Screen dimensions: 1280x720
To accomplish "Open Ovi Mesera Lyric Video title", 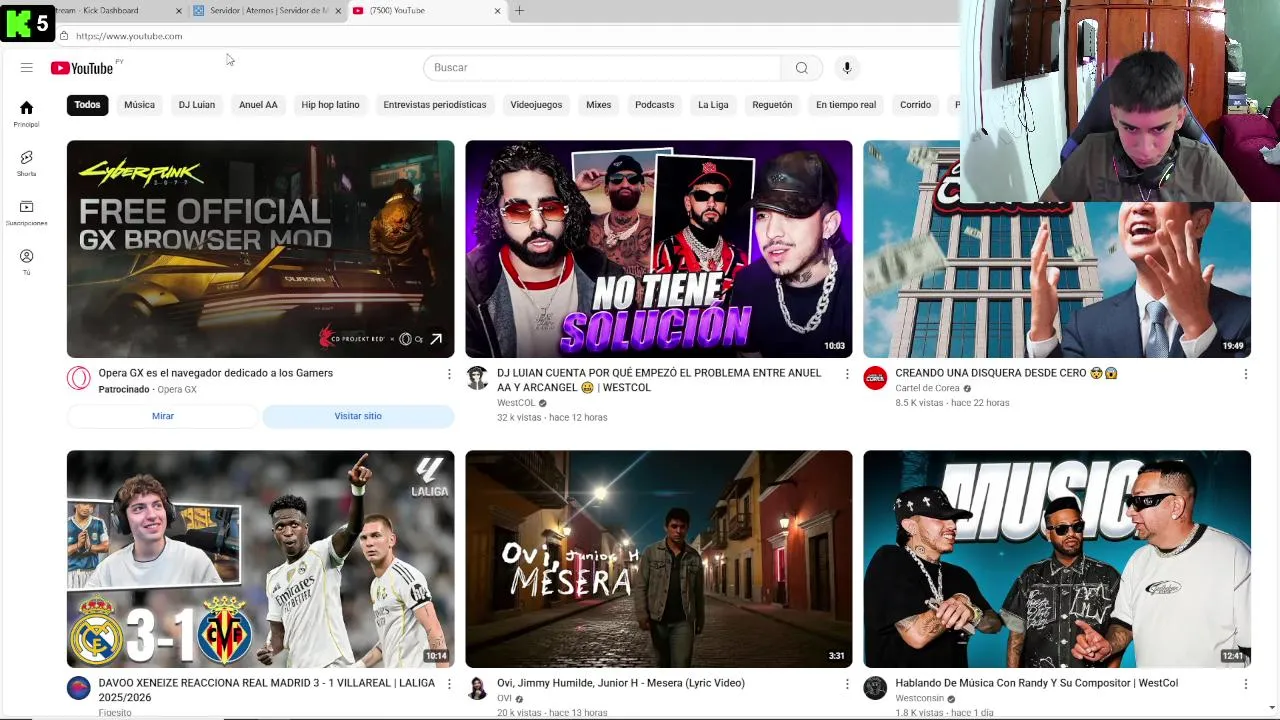I will click(621, 683).
